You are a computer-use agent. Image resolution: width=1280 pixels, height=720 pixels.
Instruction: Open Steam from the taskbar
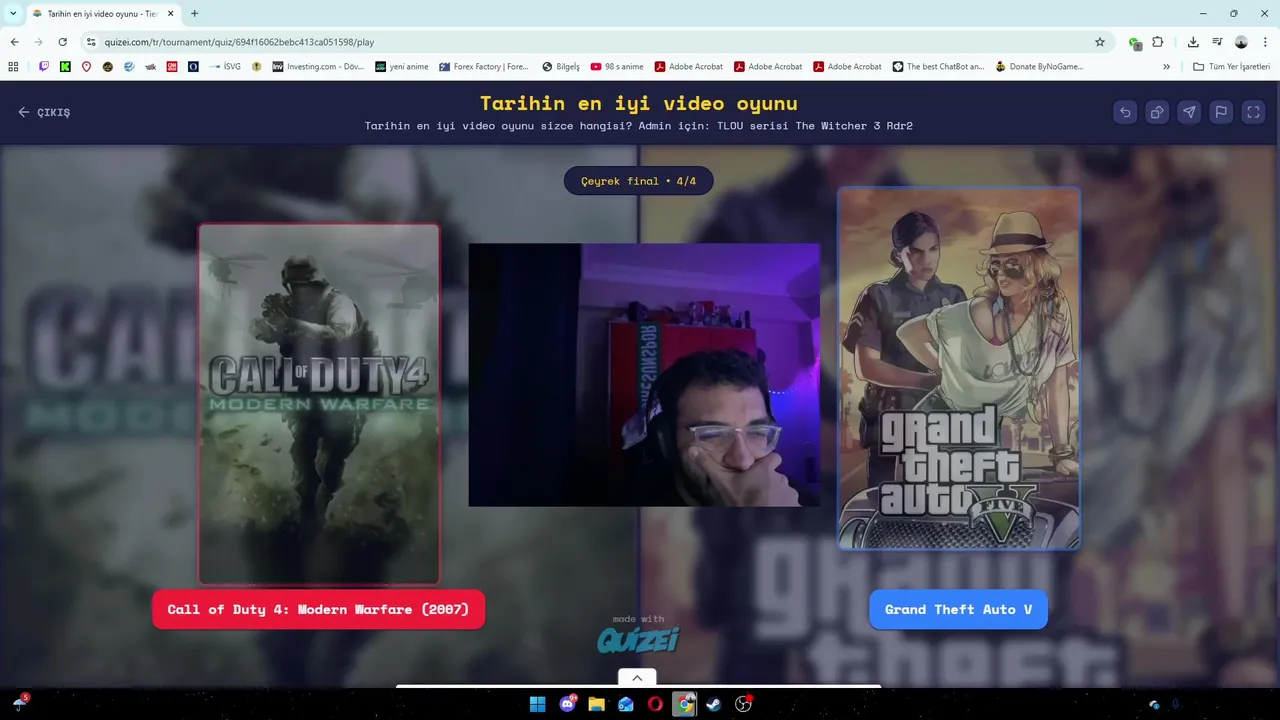pos(714,704)
